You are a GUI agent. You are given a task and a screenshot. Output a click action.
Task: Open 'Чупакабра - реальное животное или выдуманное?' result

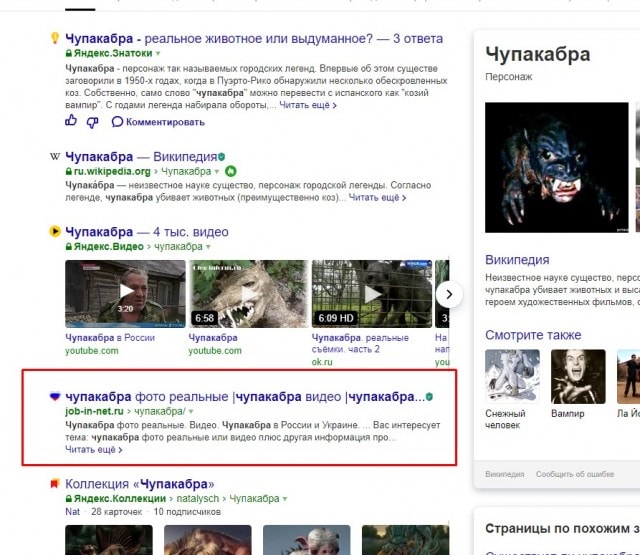click(254, 39)
